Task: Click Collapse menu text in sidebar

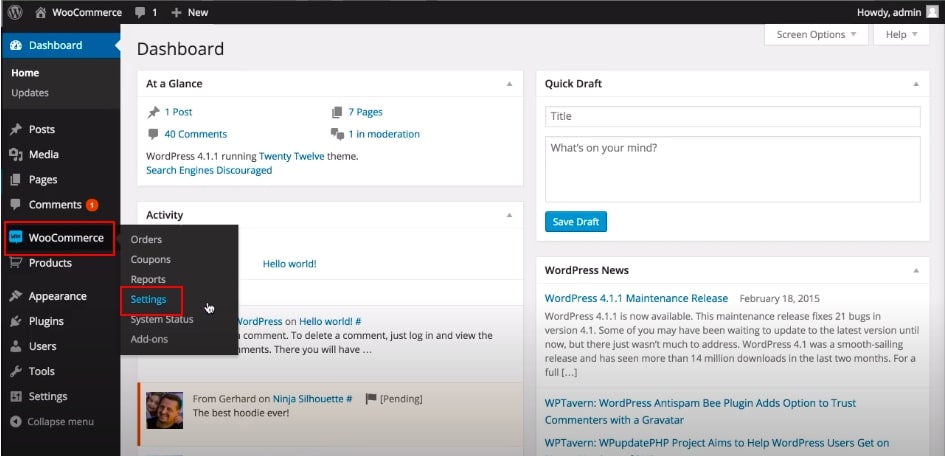Action: 60,422
